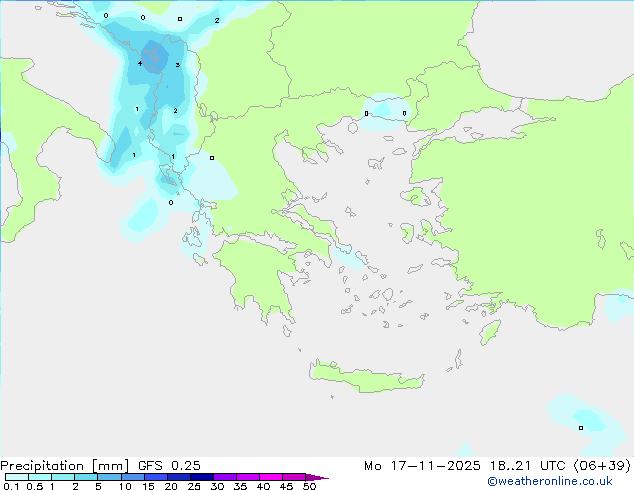Click the 35–40 mm violet legend swatch

[247, 477]
